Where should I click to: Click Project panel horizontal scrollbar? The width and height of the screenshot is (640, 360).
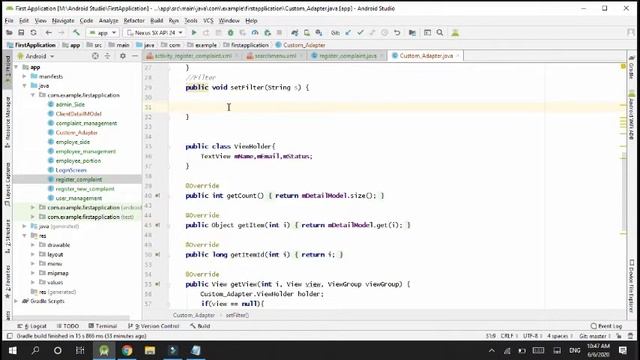(x=71, y=317)
